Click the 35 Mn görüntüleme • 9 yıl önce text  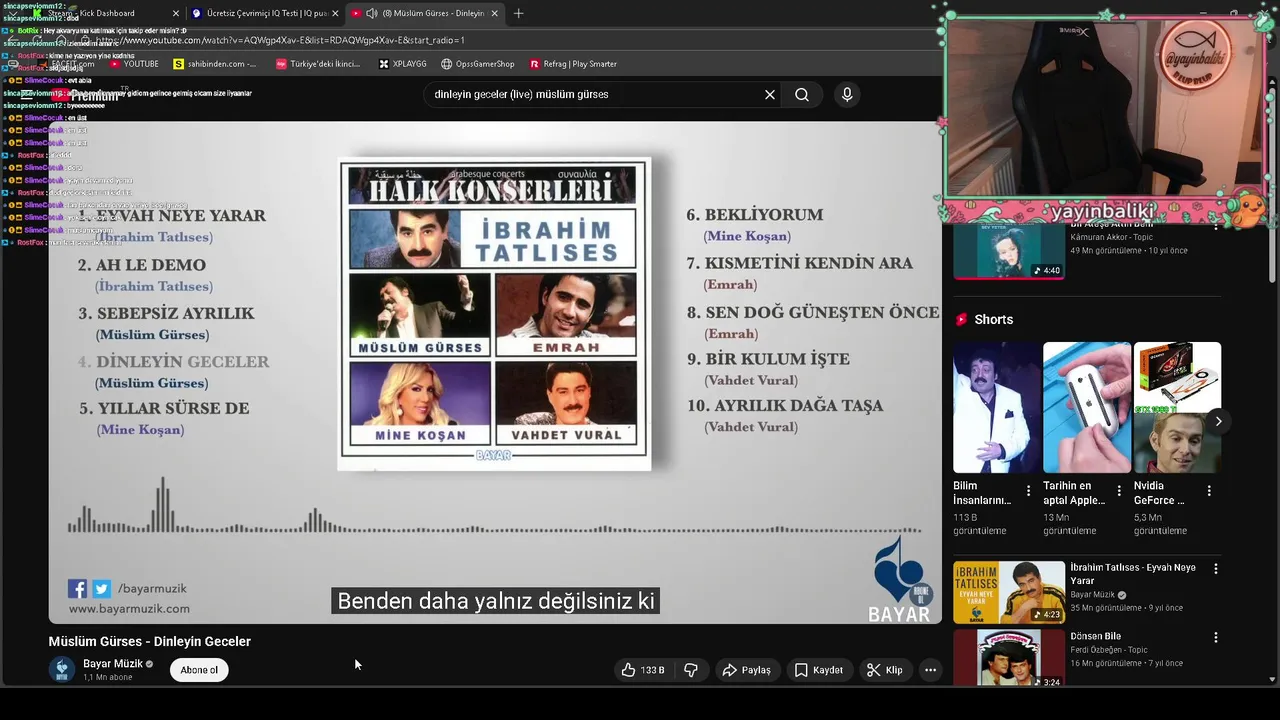[x=1126, y=608]
